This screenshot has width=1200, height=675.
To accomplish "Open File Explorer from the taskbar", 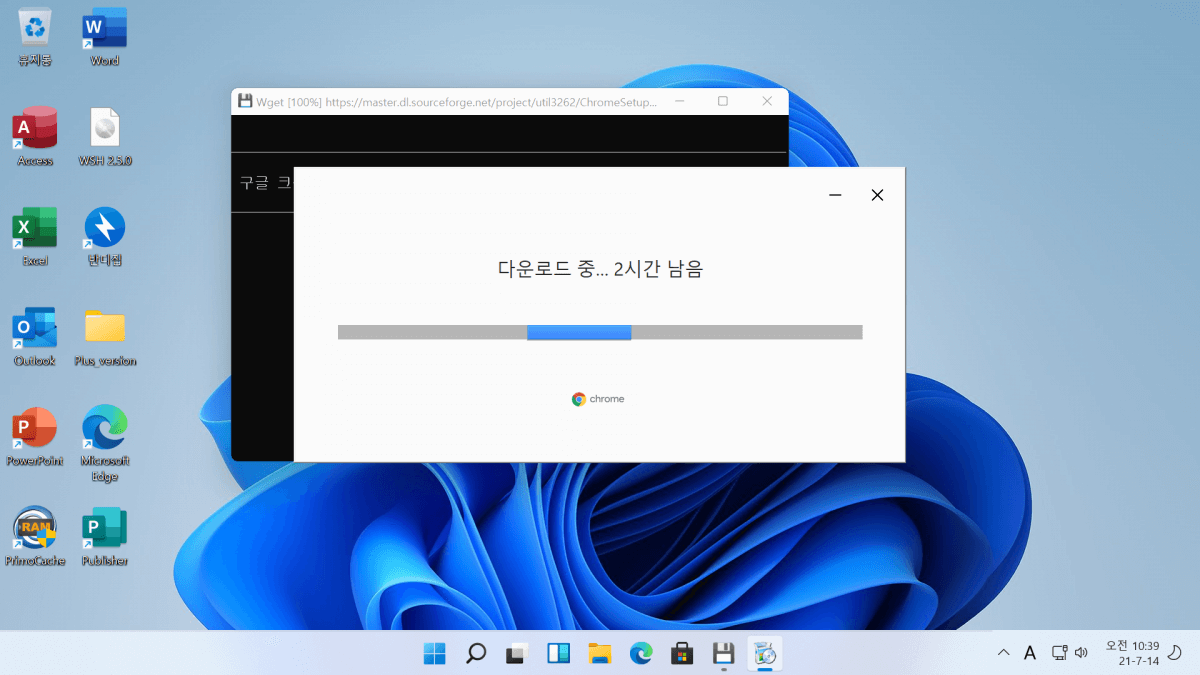I will [x=600, y=654].
